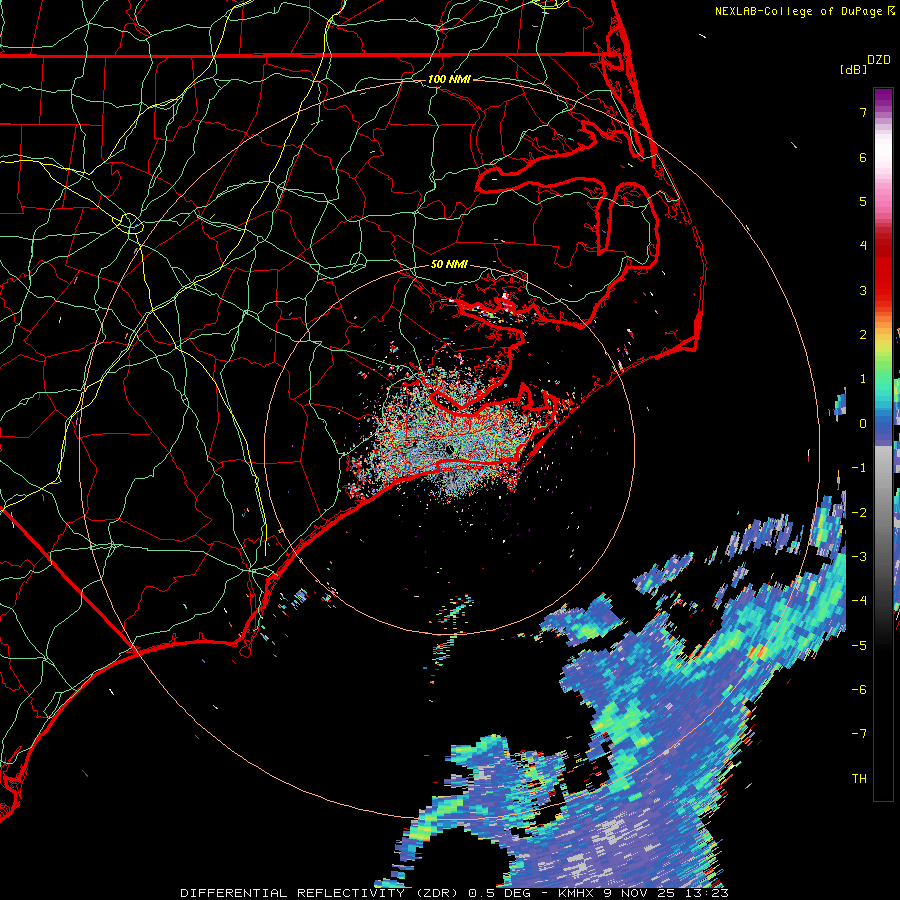This screenshot has width=900, height=900.
Task: Click the -3 value on color scale
Action: [x=859, y=557]
